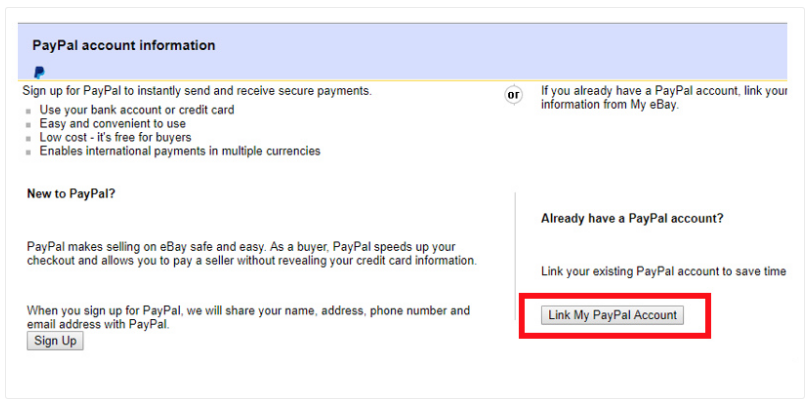
Task: Click the 'or' circle separator label
Action: click(513, 95)
